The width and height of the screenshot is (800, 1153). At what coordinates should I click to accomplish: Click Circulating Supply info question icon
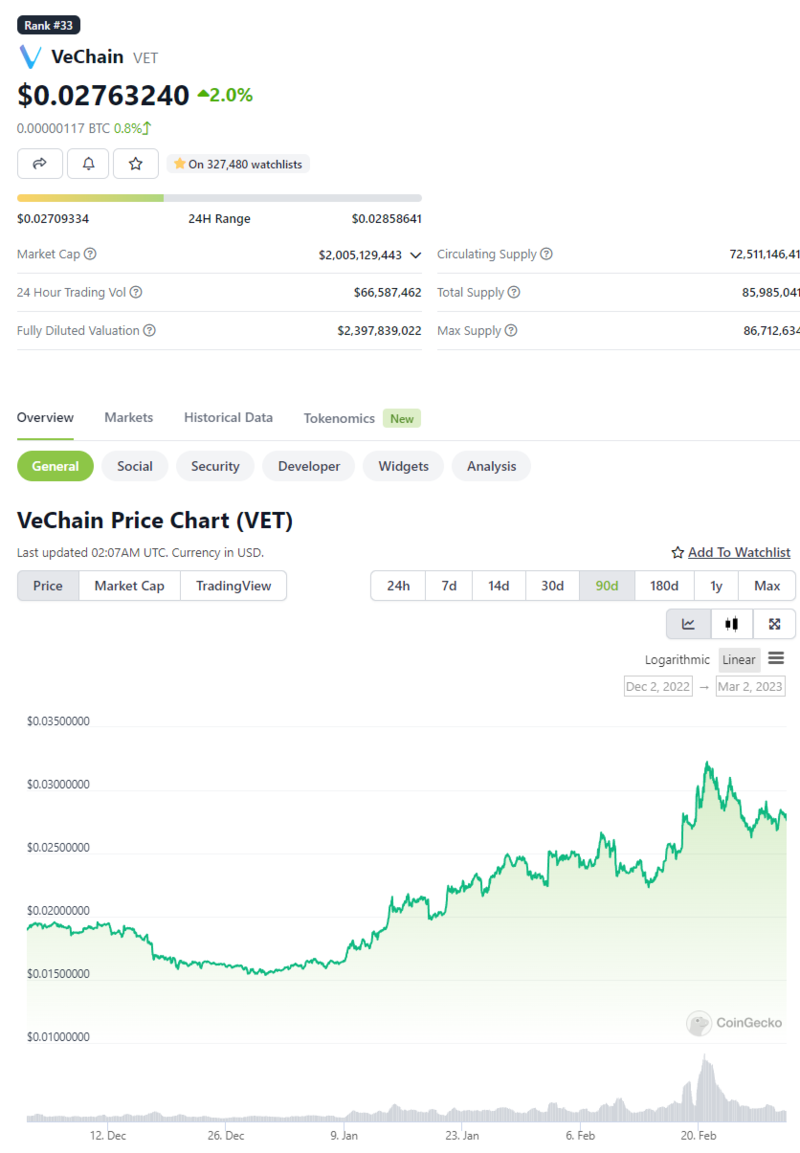click(547, 255)
